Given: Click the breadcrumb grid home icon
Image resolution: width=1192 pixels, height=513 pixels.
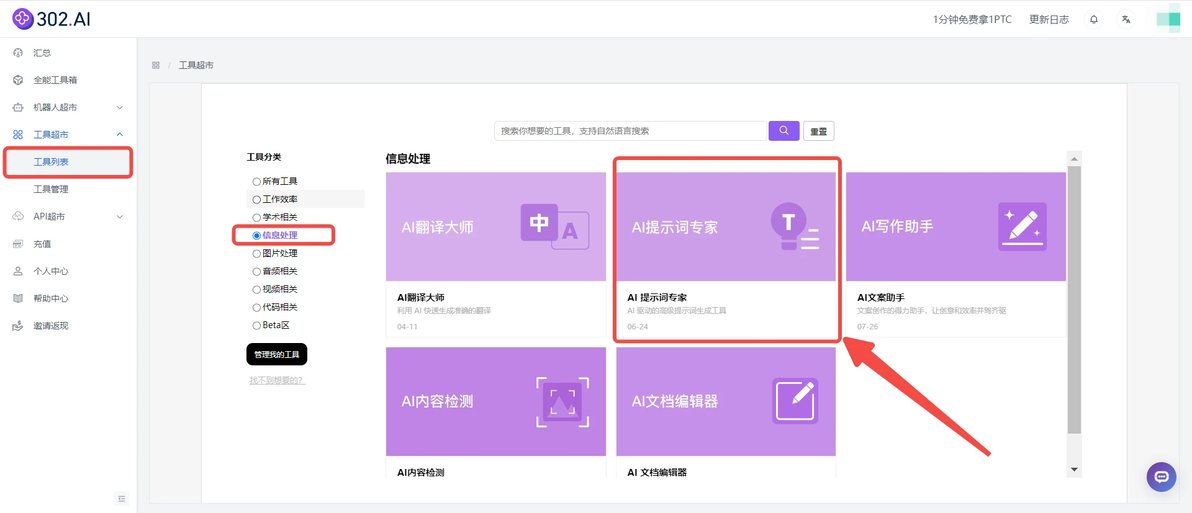Looking at the screenshot, I should pos(155,65).
